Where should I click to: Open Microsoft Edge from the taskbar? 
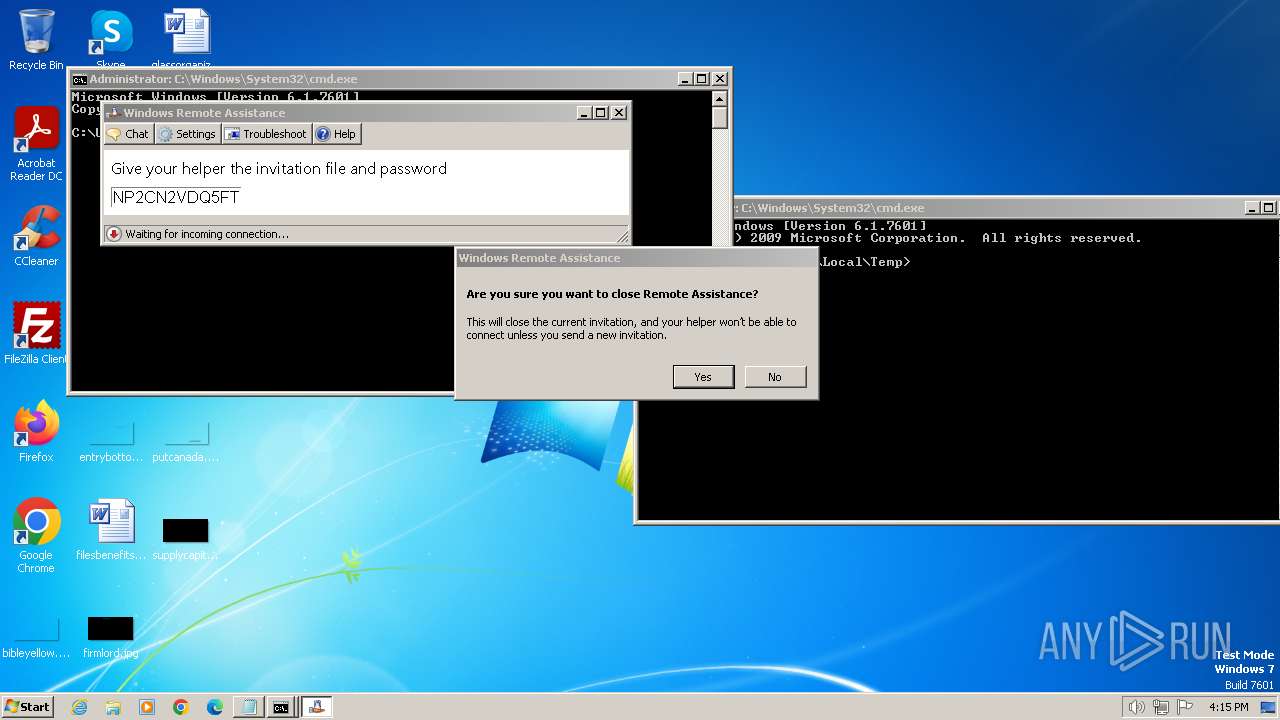(x=215, y=707)
